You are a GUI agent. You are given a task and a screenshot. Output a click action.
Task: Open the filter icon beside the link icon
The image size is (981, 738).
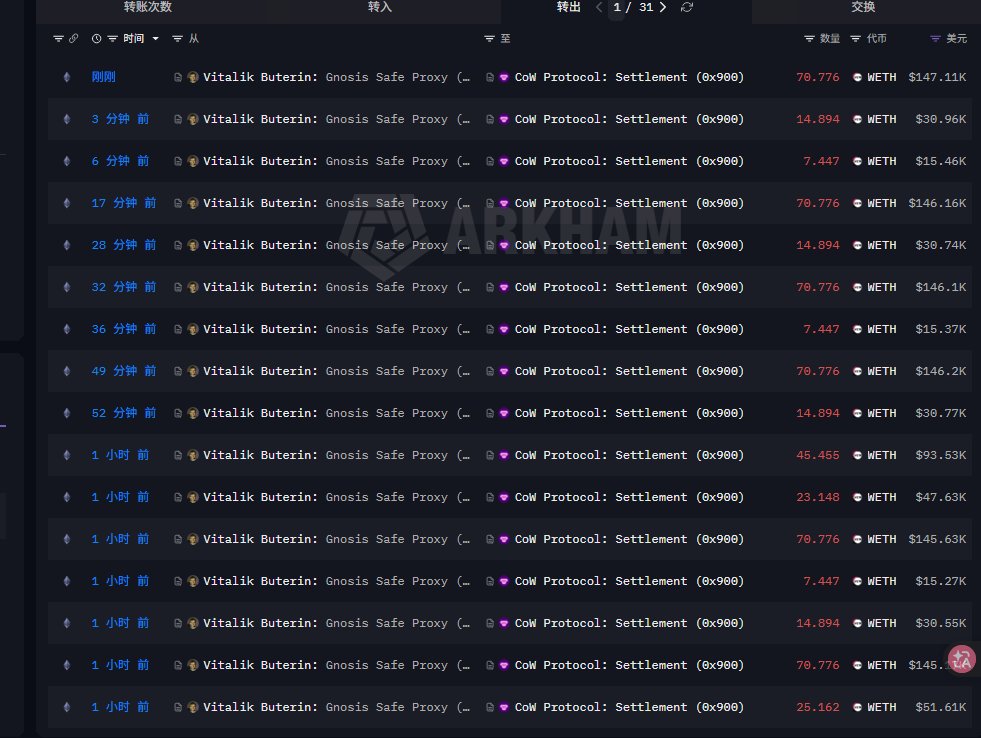(58, 39)
